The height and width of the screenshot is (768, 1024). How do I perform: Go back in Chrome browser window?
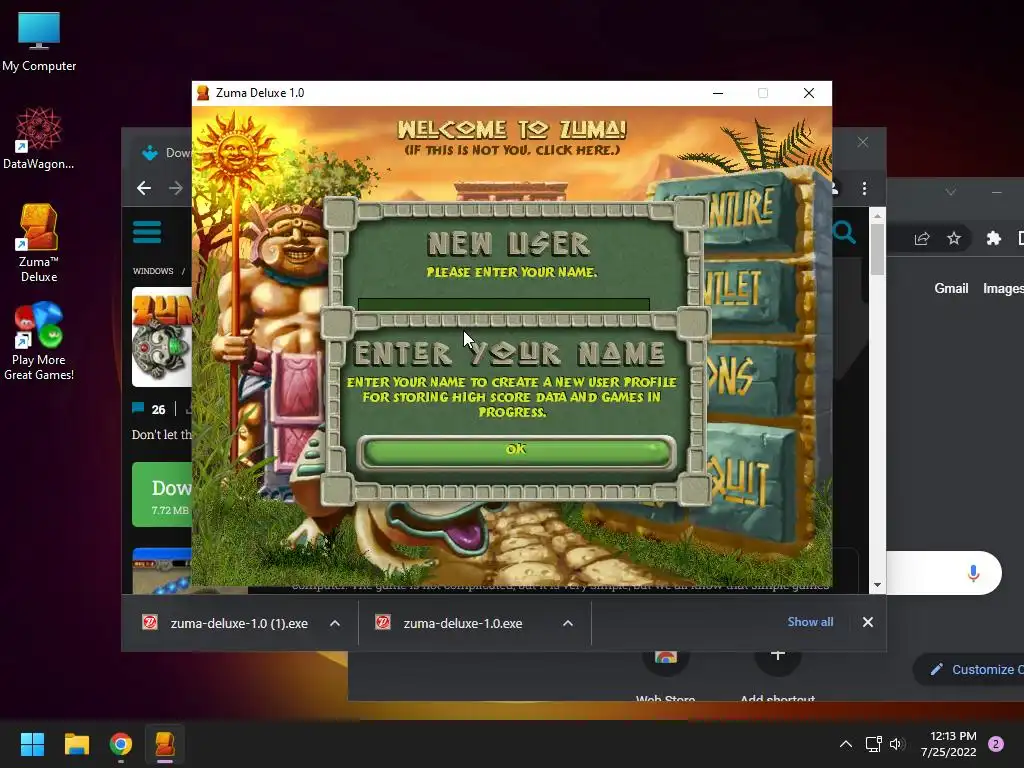144,188
